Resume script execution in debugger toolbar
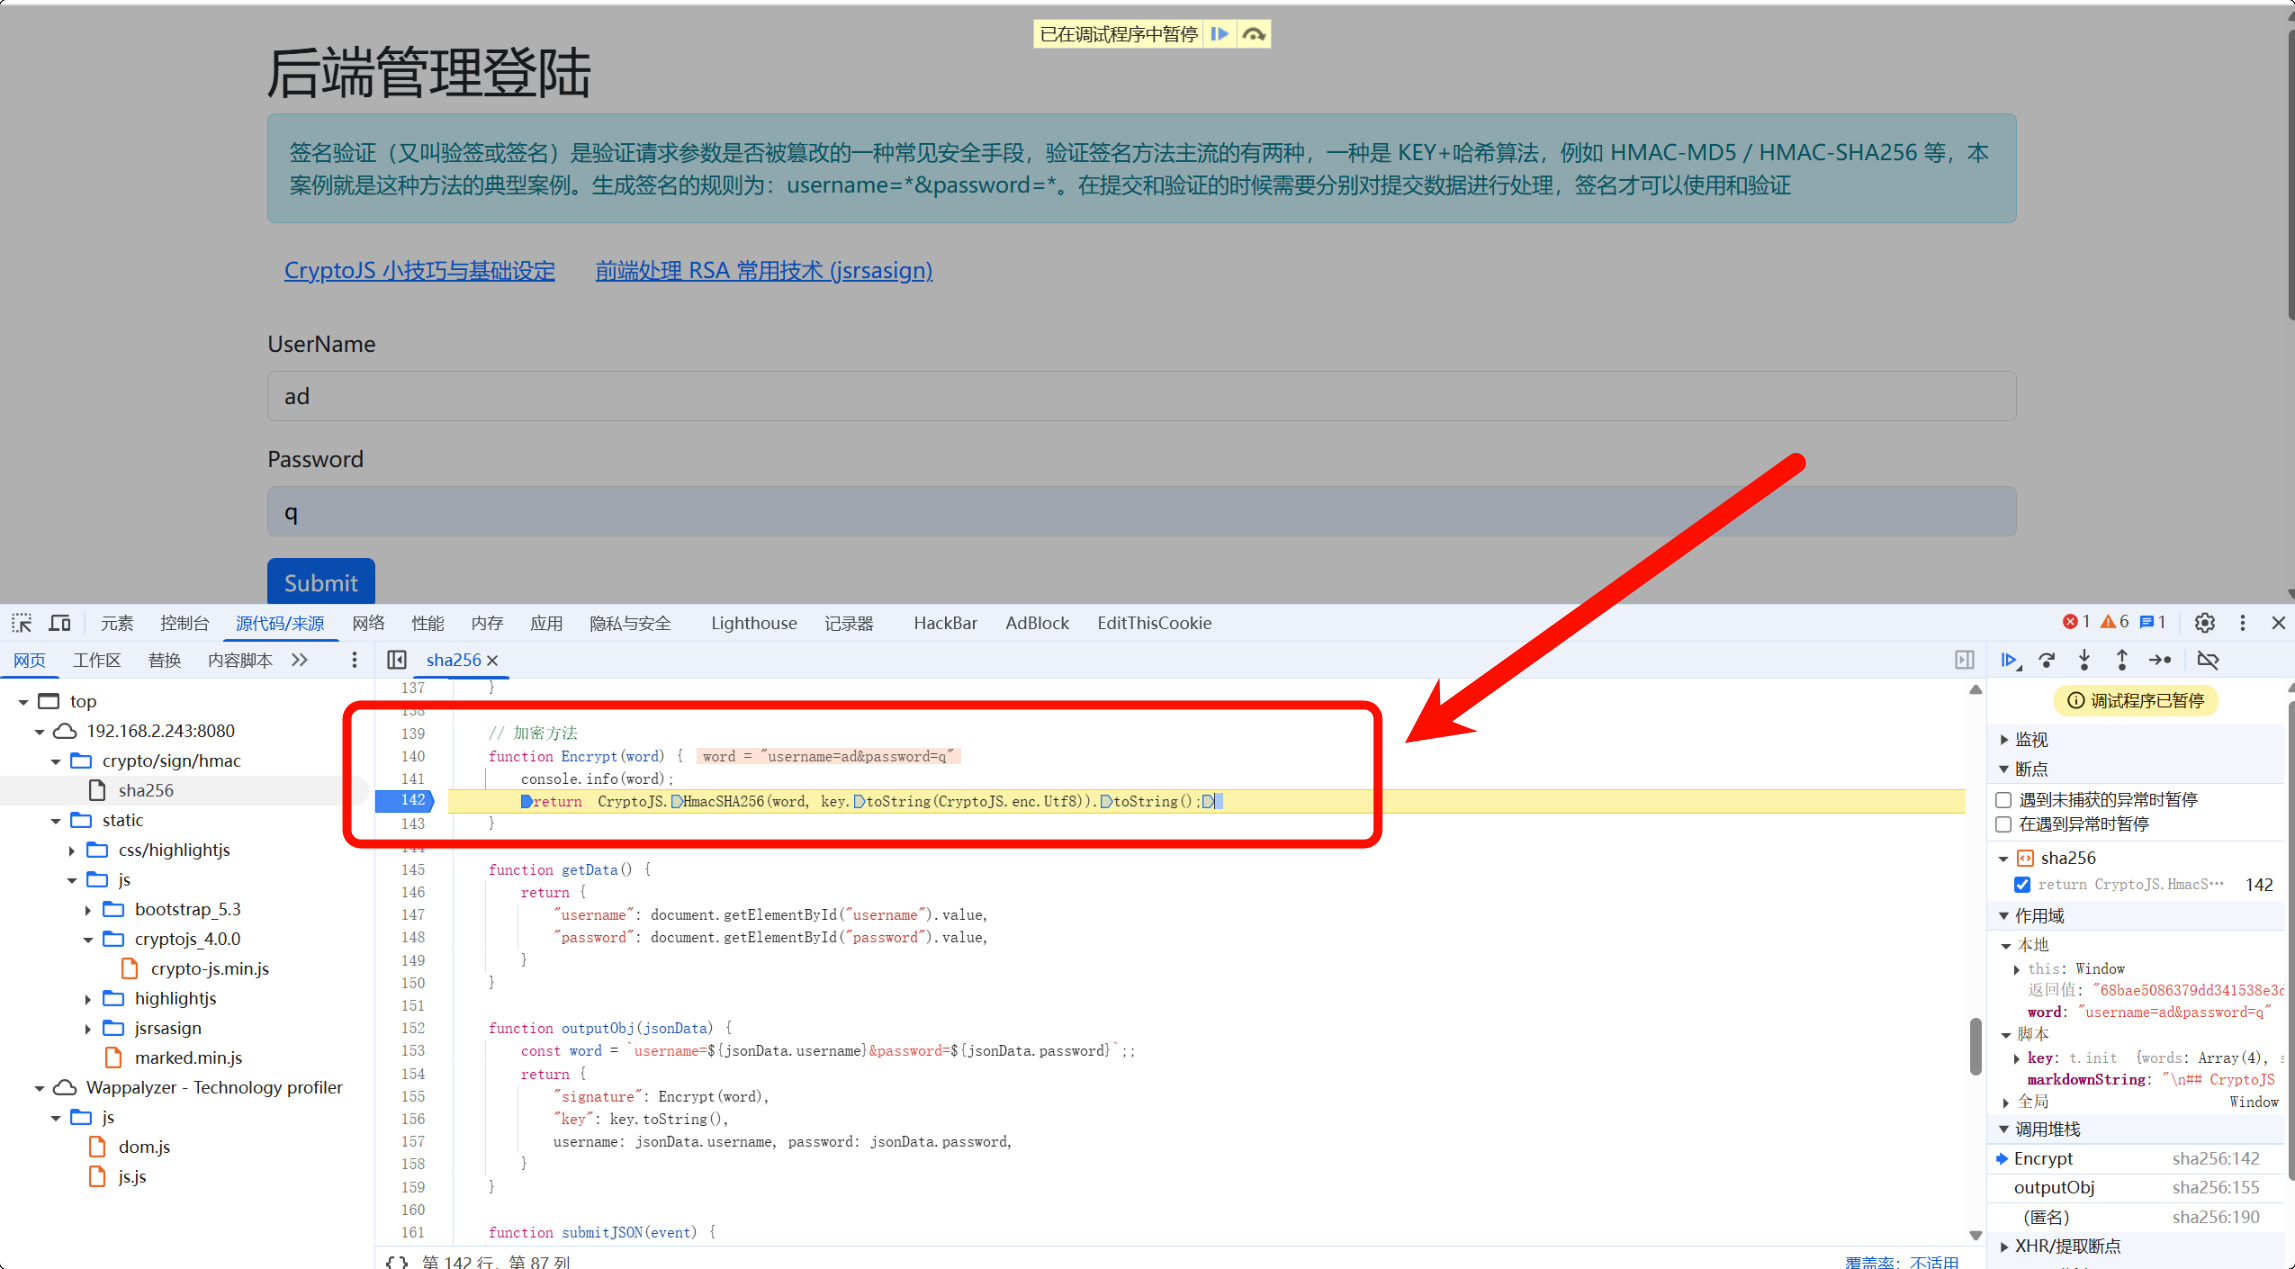Image resolution: width=2295 pixels, height=1269 pixels. tap(2009, 660)
